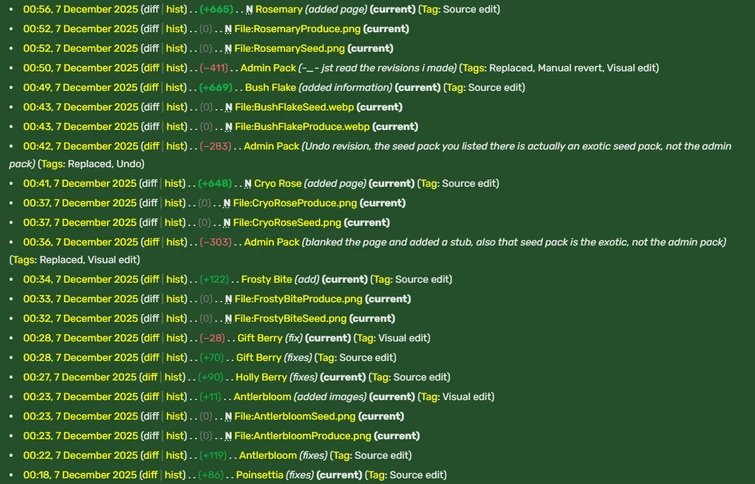Click the Tags link in 00:50 Admin Pack row
This screenshot has height=484, width=755.
coord(473,68)
